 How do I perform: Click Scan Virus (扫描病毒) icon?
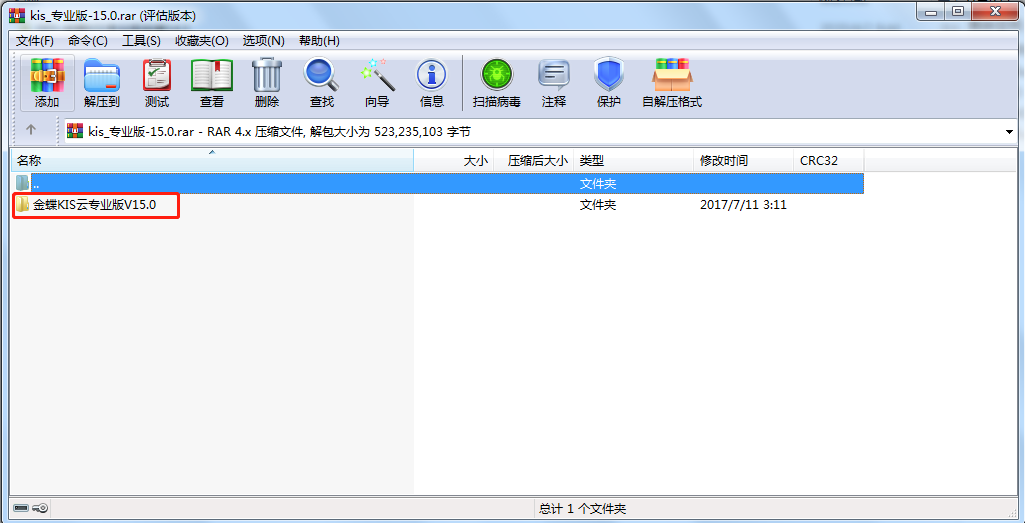497,82
